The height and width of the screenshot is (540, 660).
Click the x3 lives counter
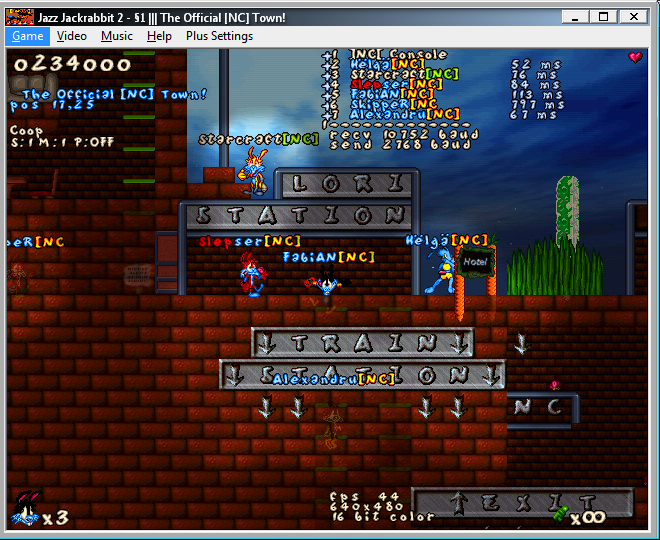(x=56, y=518)
